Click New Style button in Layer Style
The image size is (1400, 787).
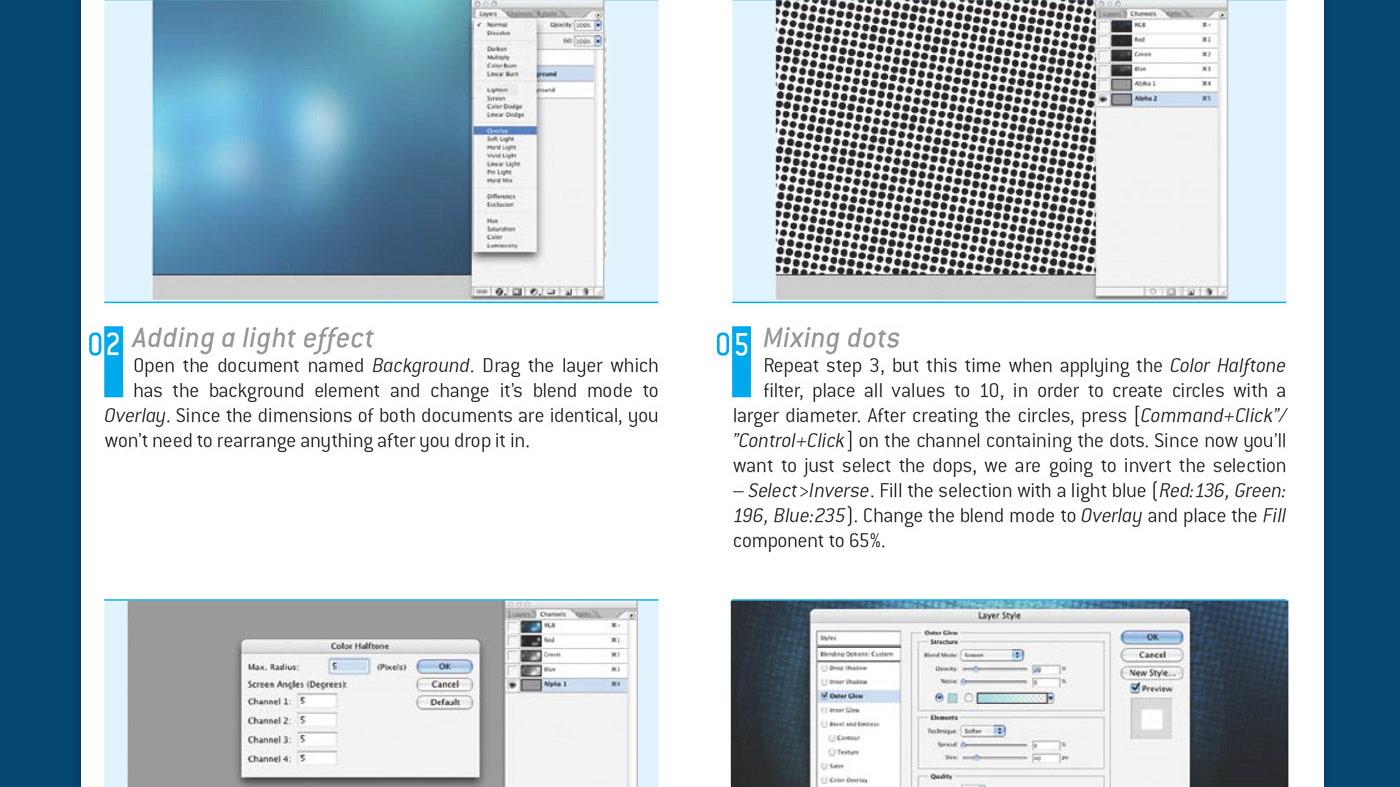click(1152, 672)
